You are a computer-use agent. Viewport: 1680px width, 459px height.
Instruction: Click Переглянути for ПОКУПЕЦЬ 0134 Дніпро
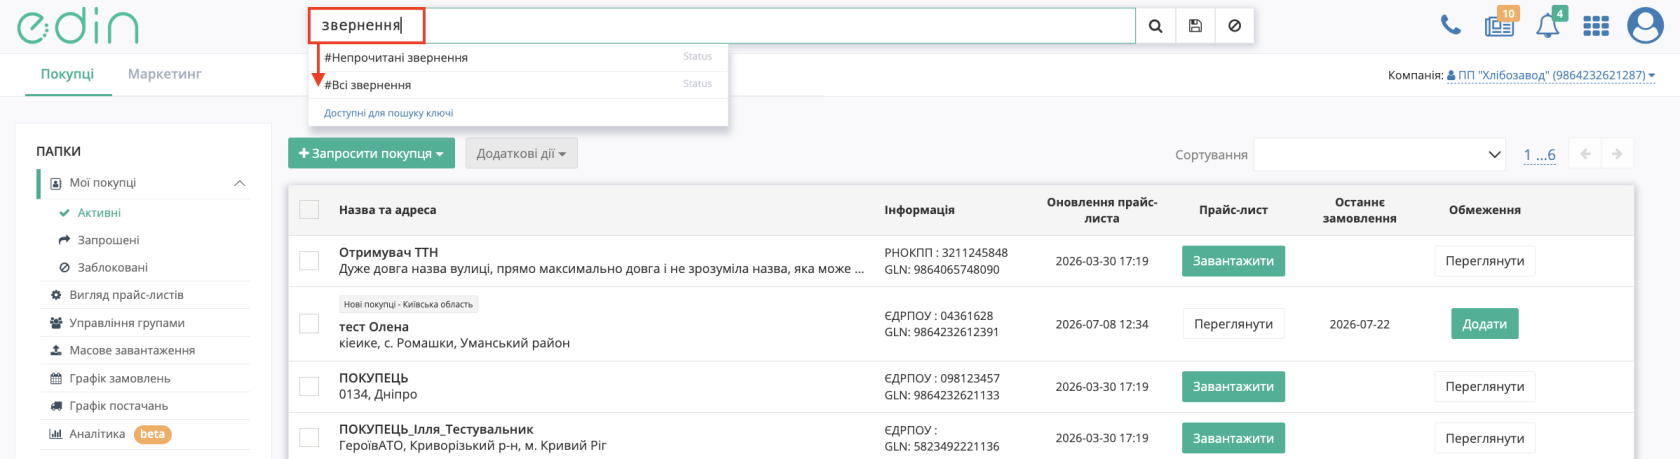(x=1485, y=386)
